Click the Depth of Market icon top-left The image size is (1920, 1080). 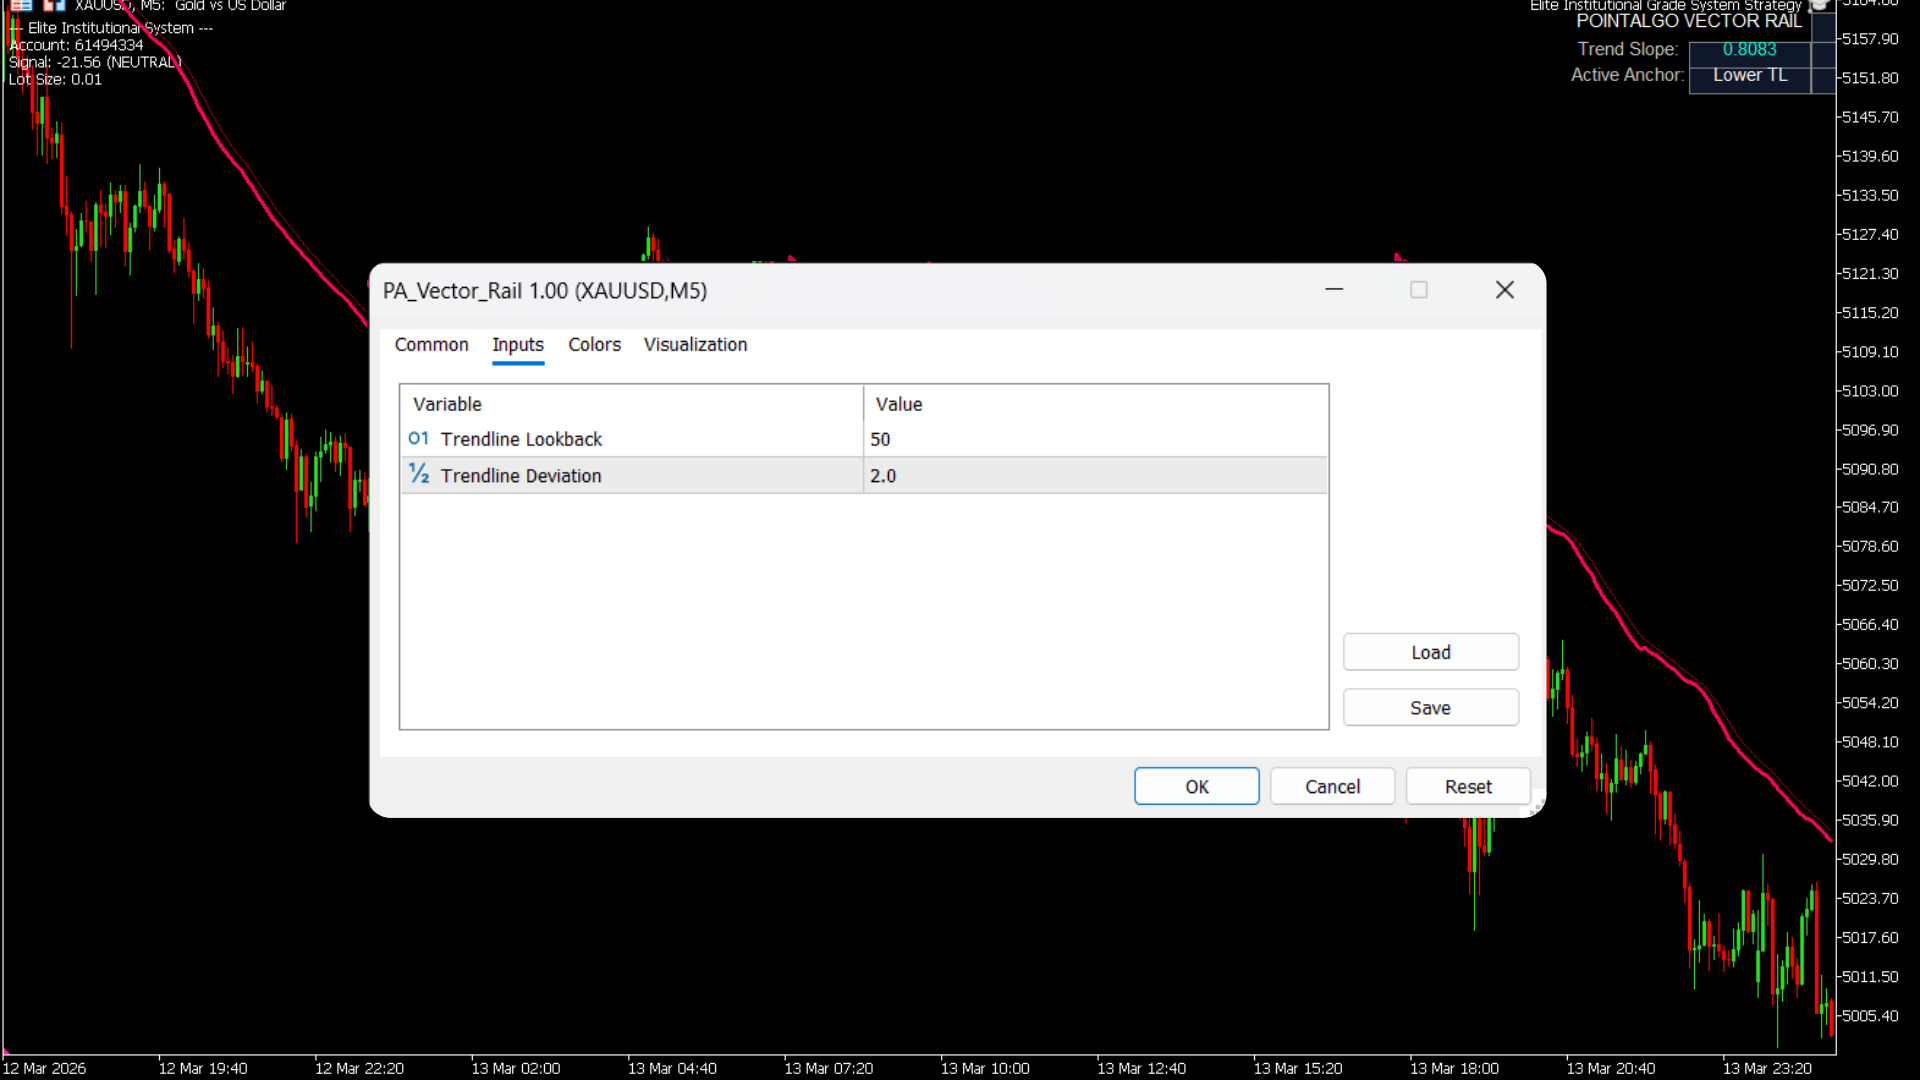pyautogui.click(x=21, y=5)
